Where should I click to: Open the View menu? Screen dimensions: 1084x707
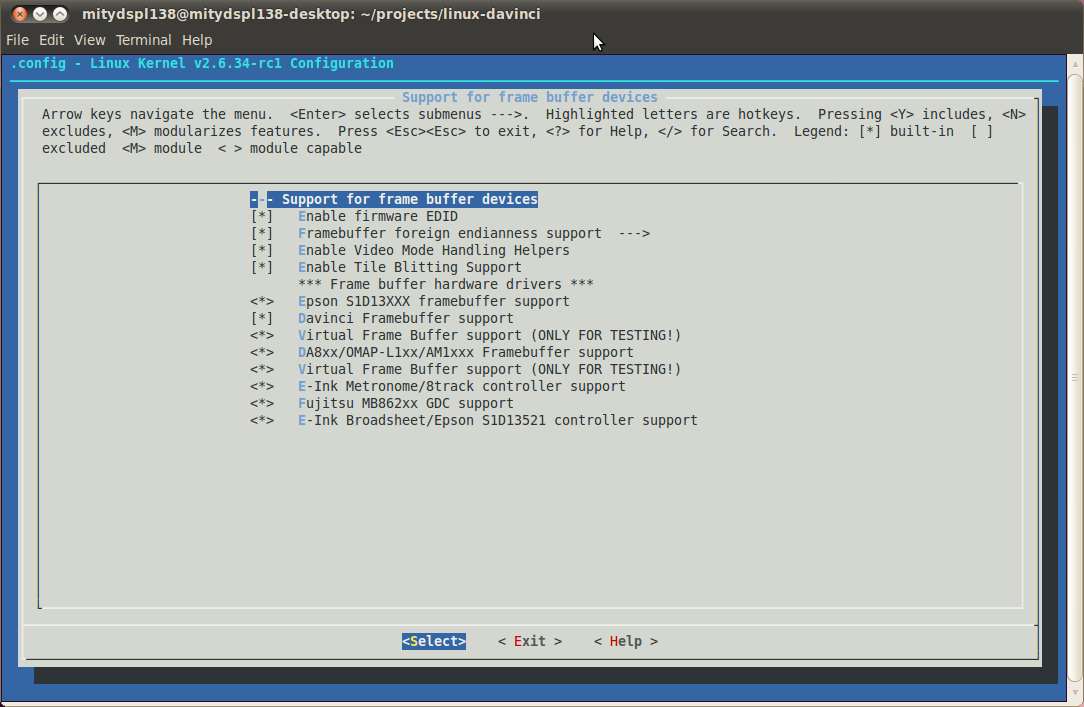coord(89,40)
